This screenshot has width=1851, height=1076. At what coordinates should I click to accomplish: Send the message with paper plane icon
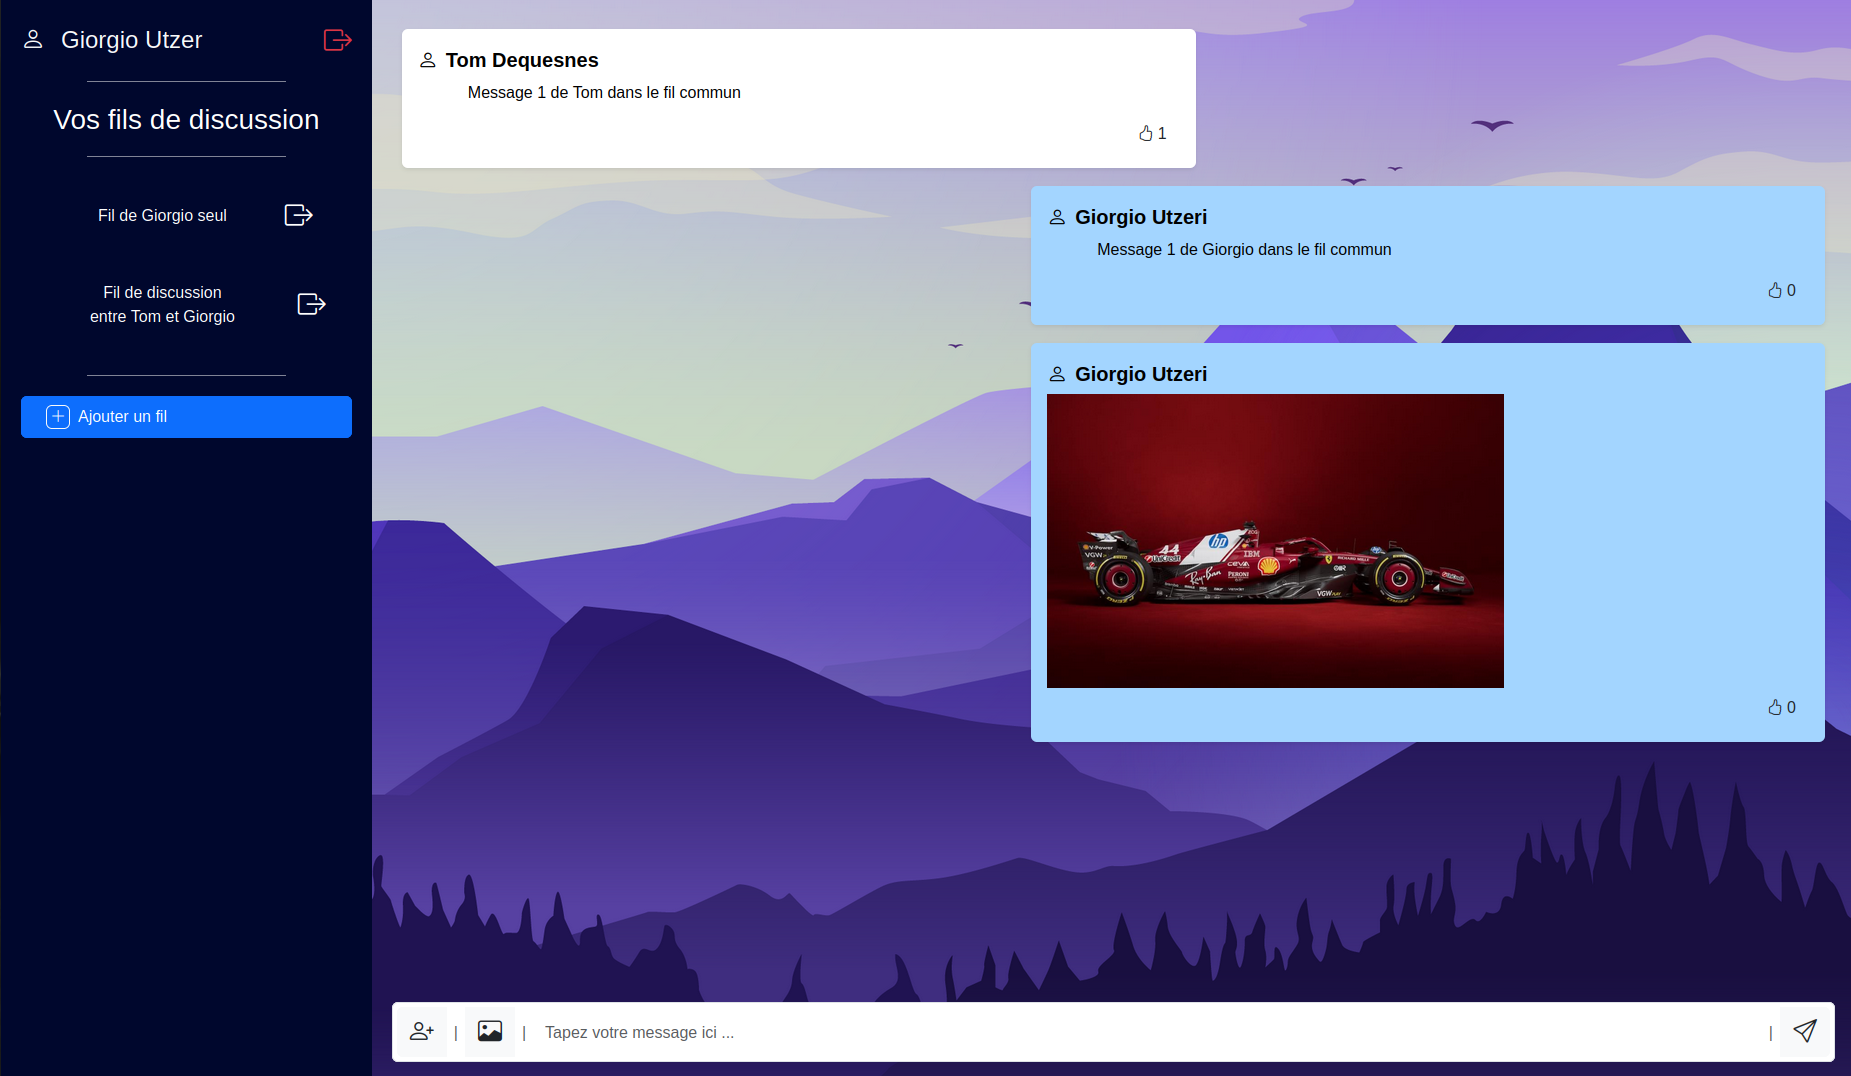[x=1805, y=1031]
